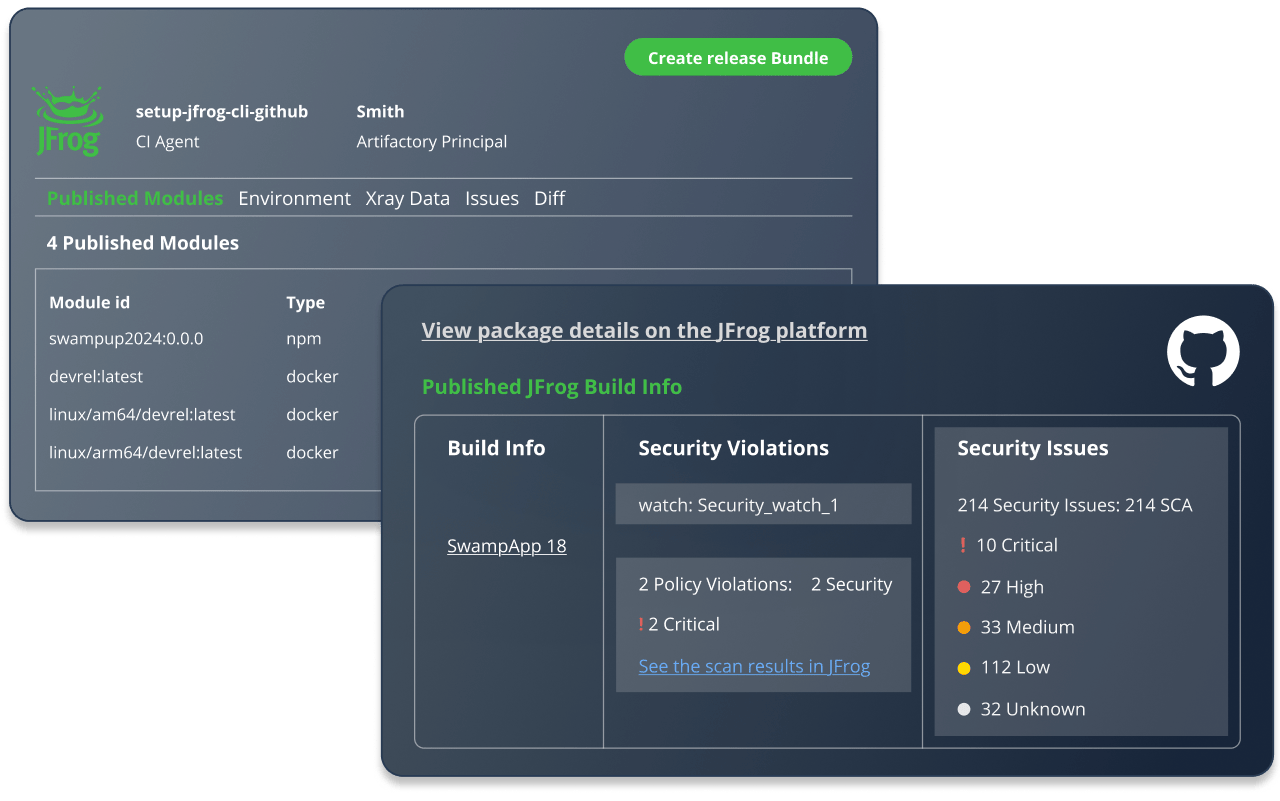Switch to the Environment tab
The height and width of the screenshot is (801, 1280).
click(x=294, y=198)
